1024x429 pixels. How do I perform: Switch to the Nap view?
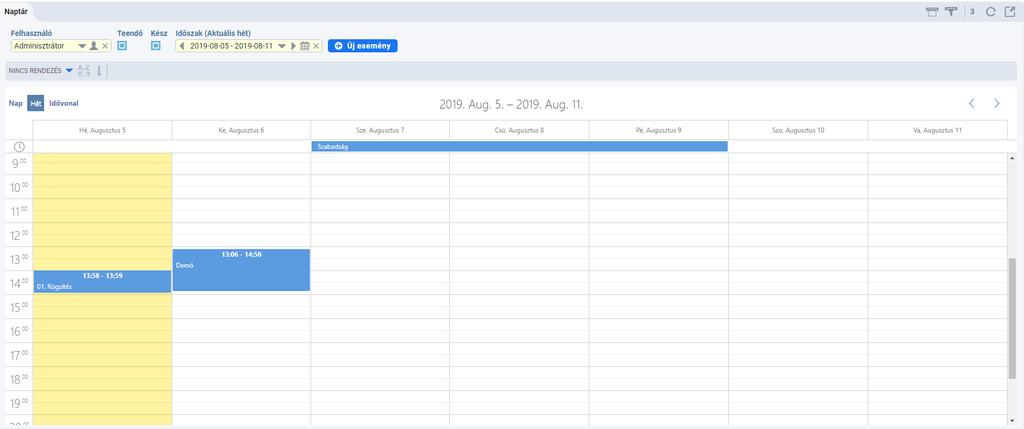coord(15,103)
